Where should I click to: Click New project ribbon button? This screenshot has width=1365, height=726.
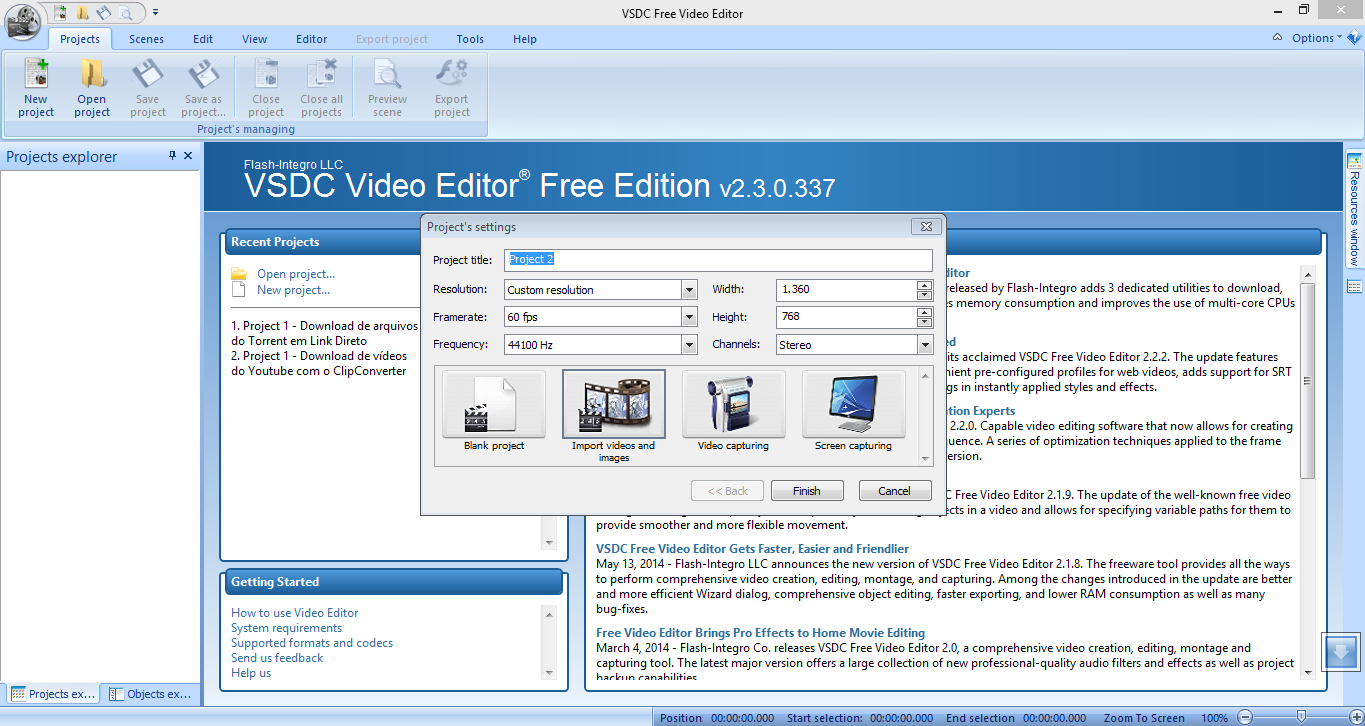(x=36, y=88)
